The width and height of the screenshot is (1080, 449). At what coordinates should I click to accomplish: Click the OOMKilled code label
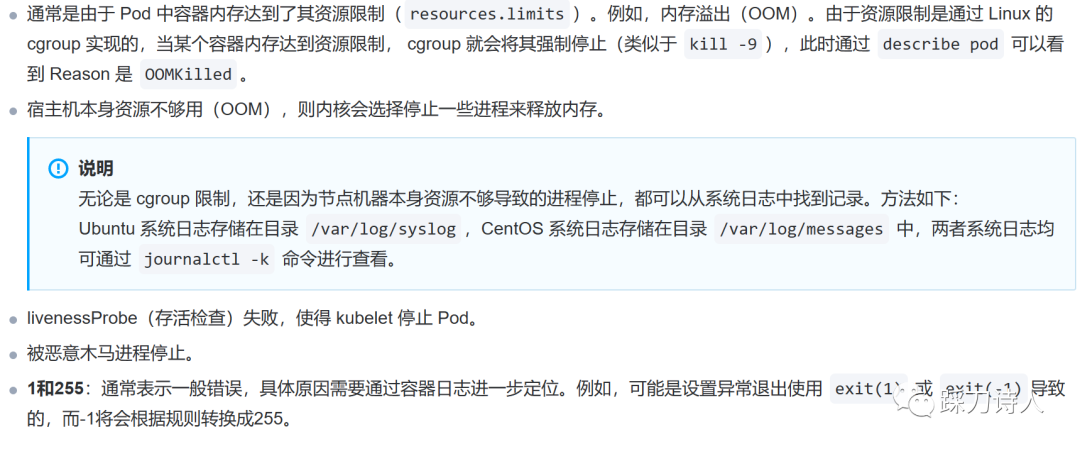(x=189, y=75)
